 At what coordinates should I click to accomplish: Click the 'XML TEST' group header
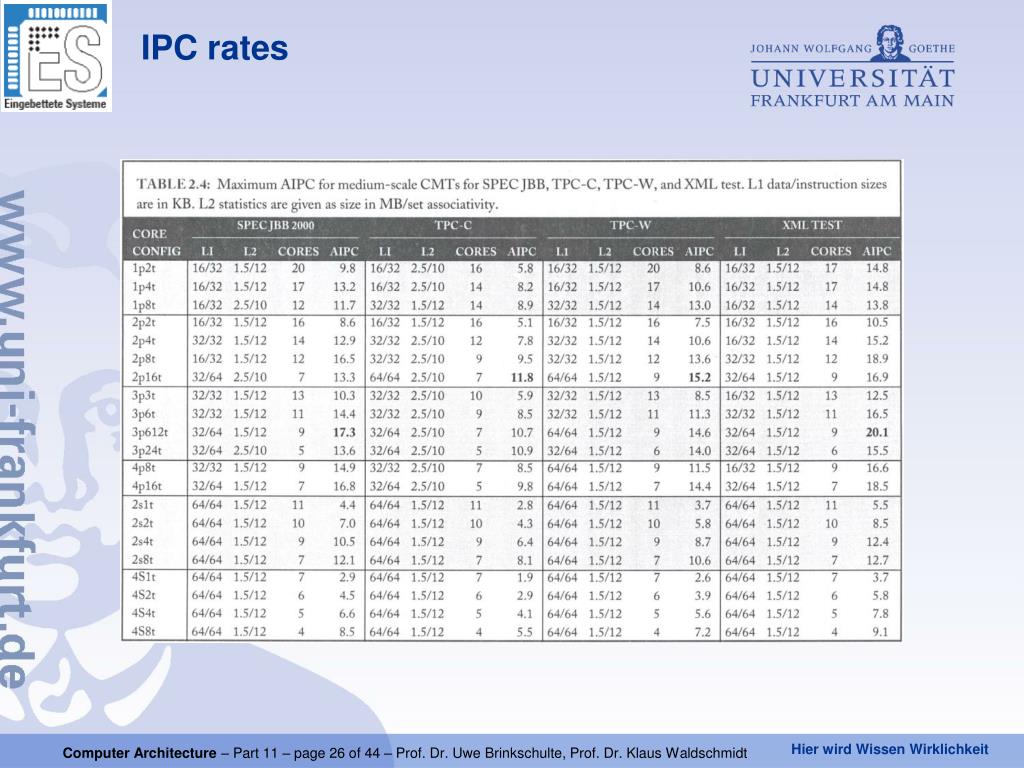coord(812,225)
